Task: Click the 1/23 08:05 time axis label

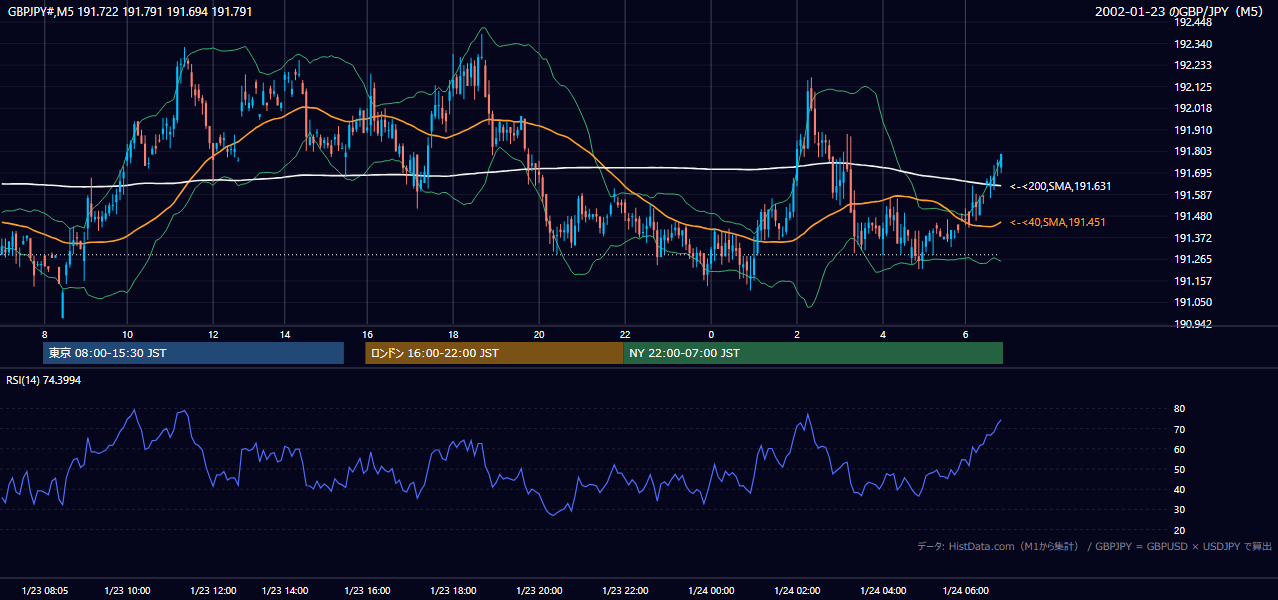Action: point(44,591)
